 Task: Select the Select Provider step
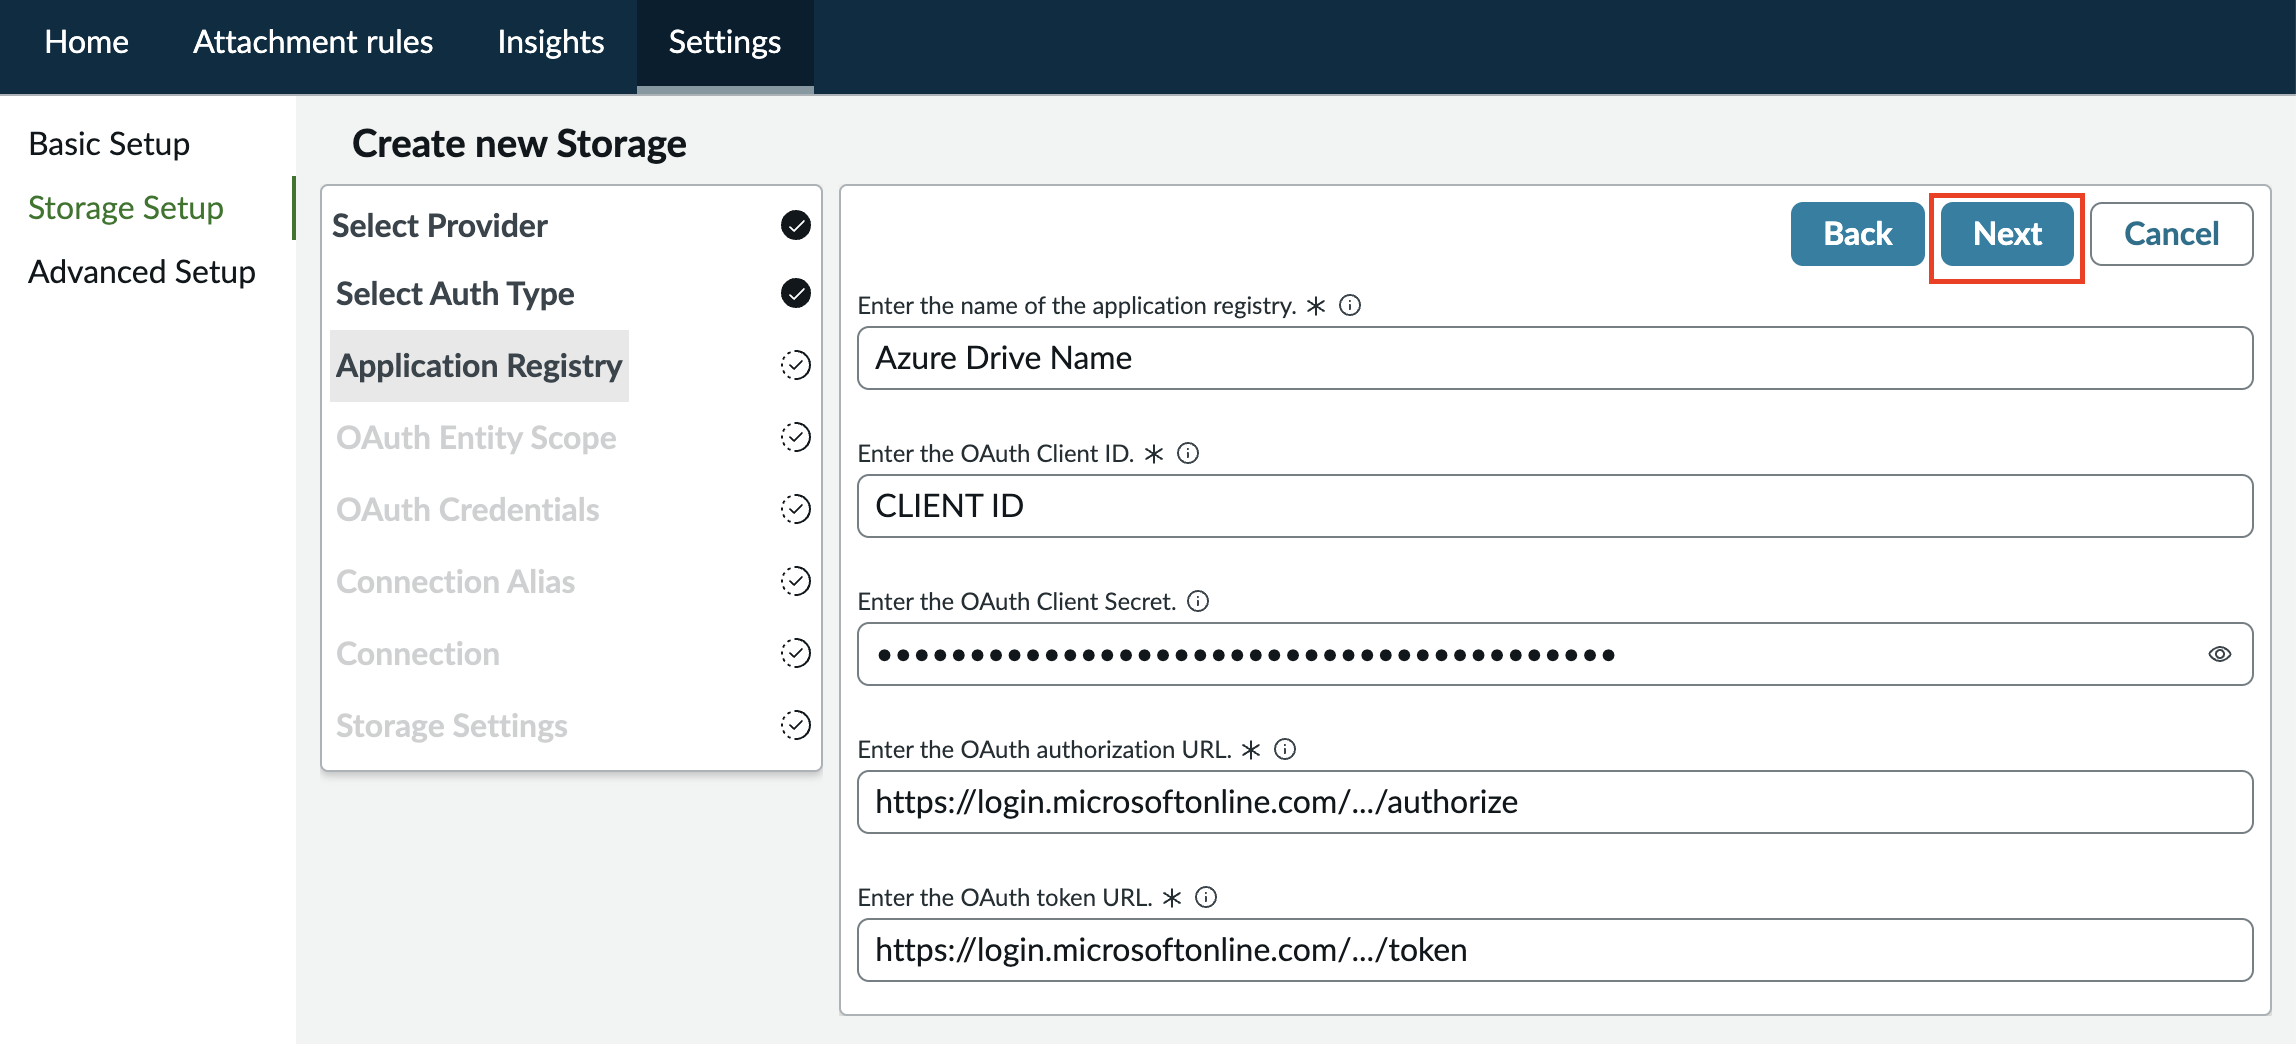pos(440,226)
